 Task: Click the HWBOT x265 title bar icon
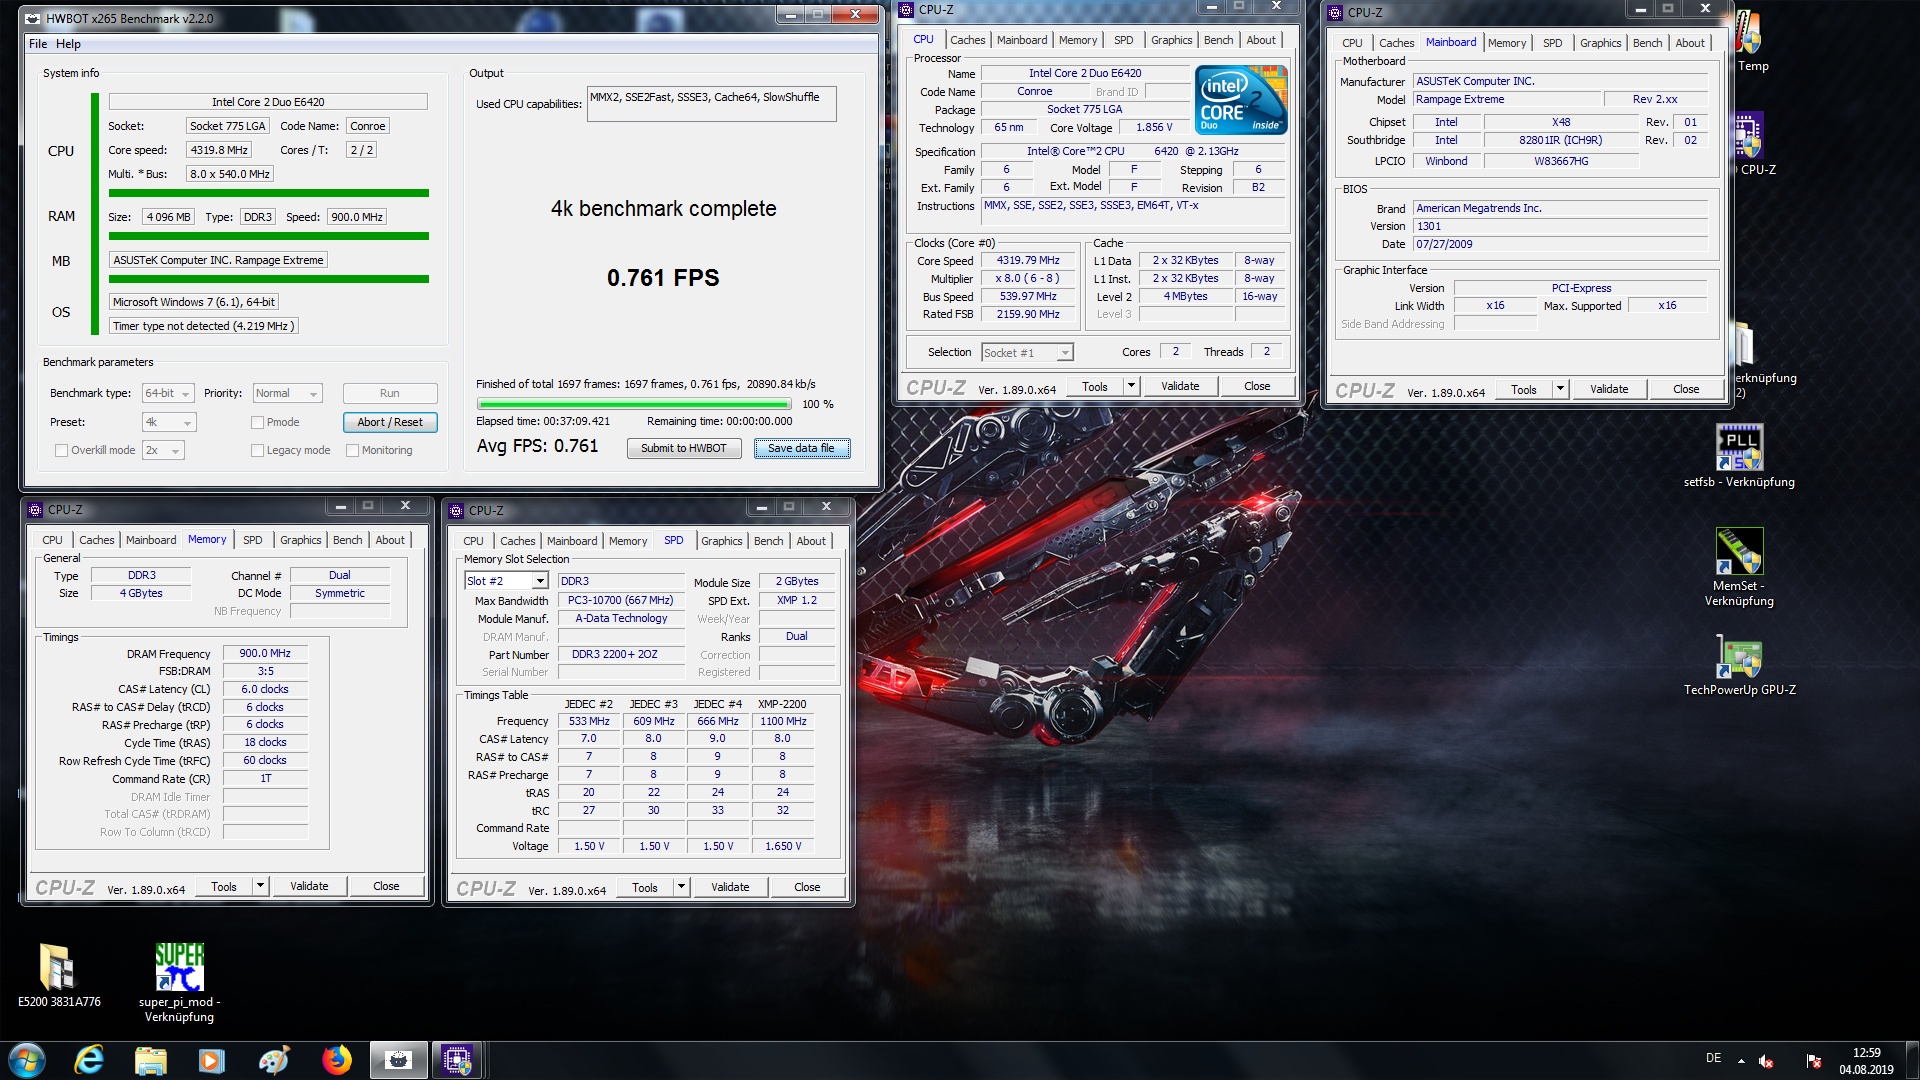pyautogui.click(x=33, y=18)
